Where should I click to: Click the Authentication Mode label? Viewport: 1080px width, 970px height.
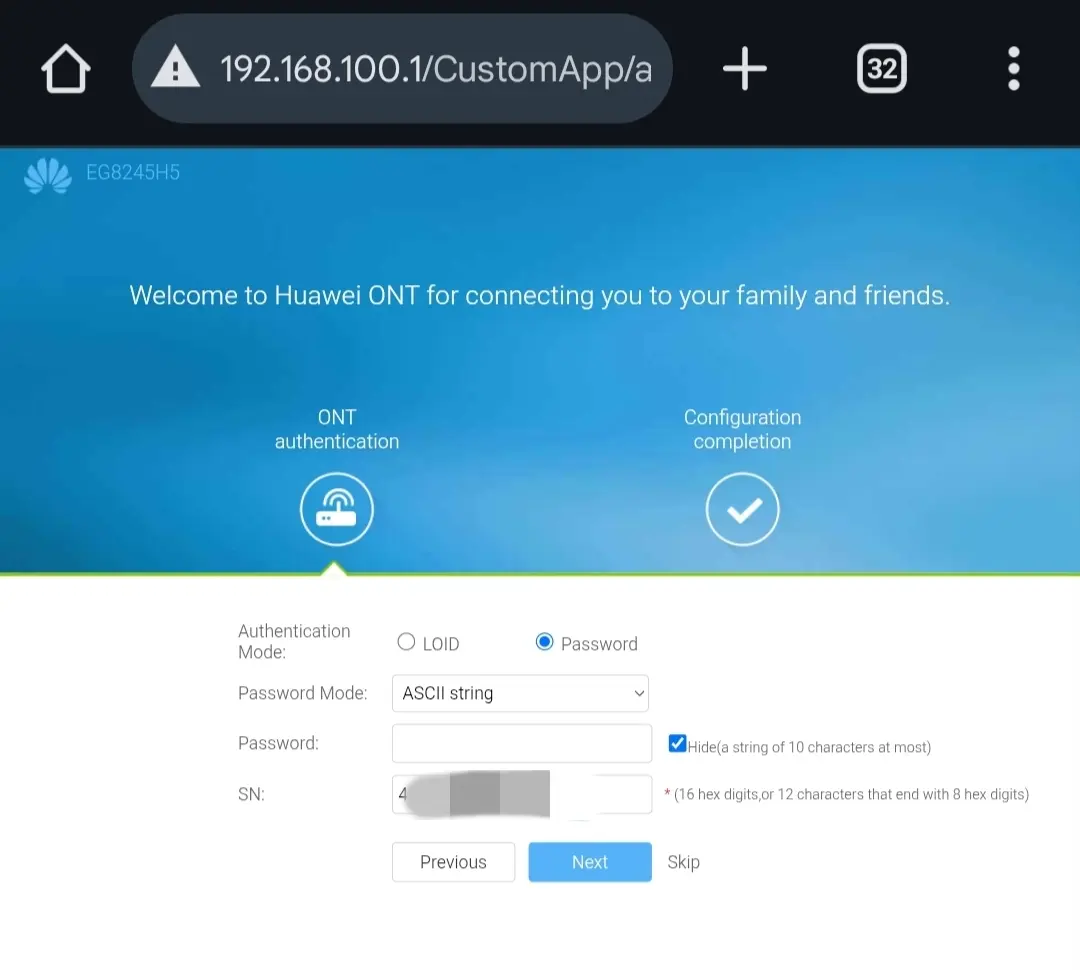pyautogui.click(x=294, y=641)
